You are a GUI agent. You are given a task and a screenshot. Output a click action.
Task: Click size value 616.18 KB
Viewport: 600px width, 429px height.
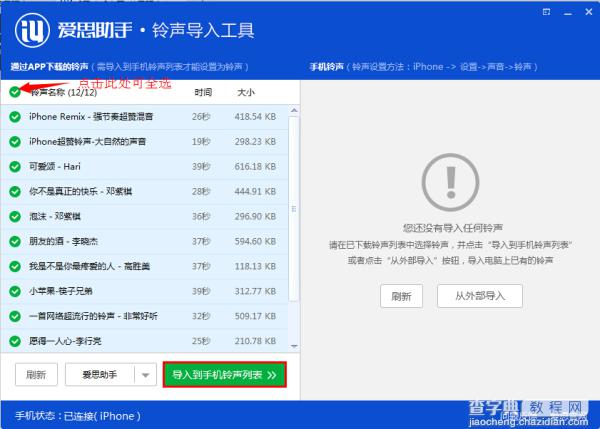pyautogui.click(x=255, y=166)
